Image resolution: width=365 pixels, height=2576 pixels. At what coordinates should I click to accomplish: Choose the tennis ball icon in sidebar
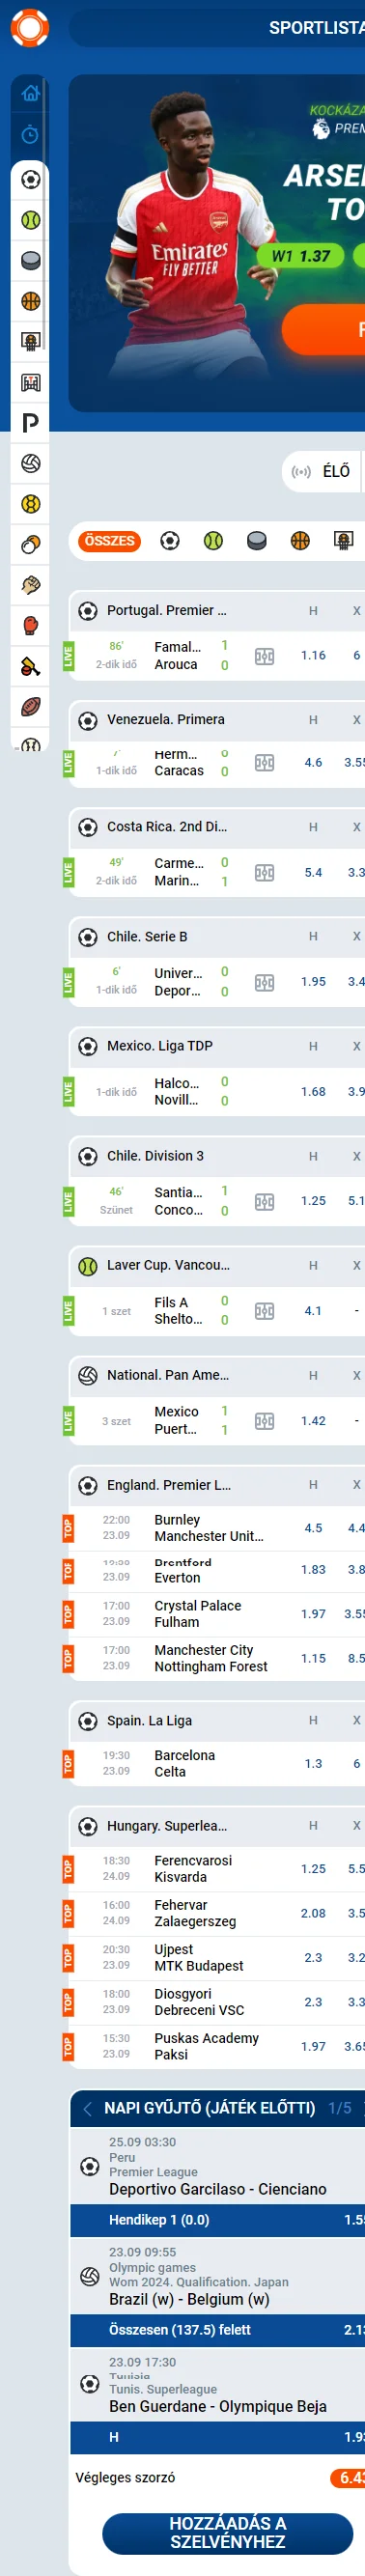click(x=30, y=220)
